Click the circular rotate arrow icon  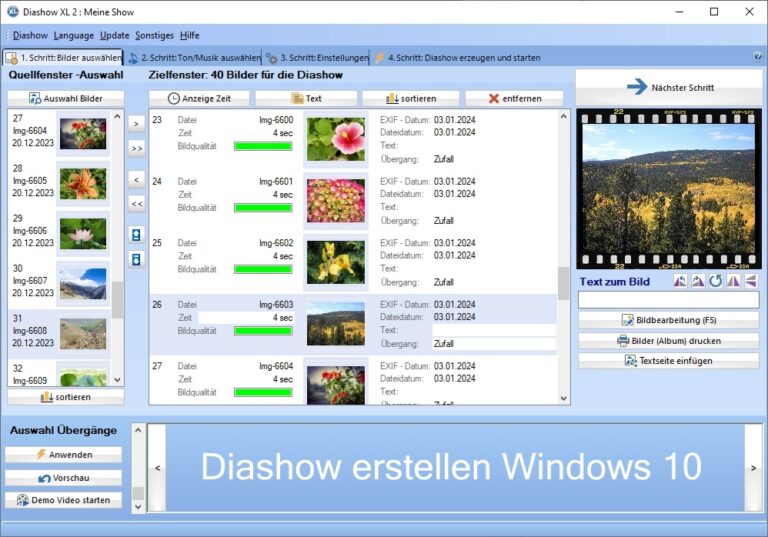pos(716,281)
